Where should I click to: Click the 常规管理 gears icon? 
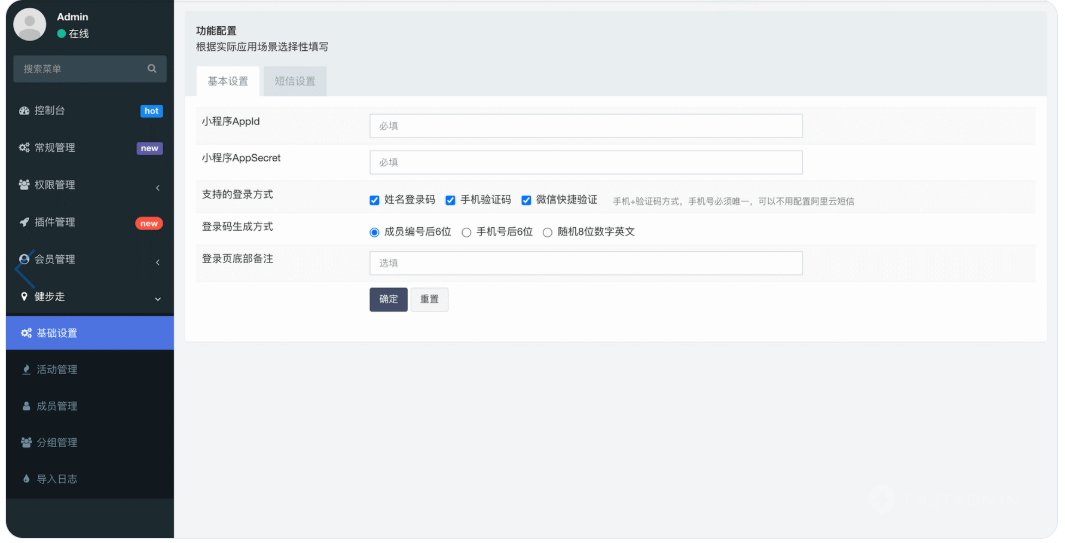[24, 148]
